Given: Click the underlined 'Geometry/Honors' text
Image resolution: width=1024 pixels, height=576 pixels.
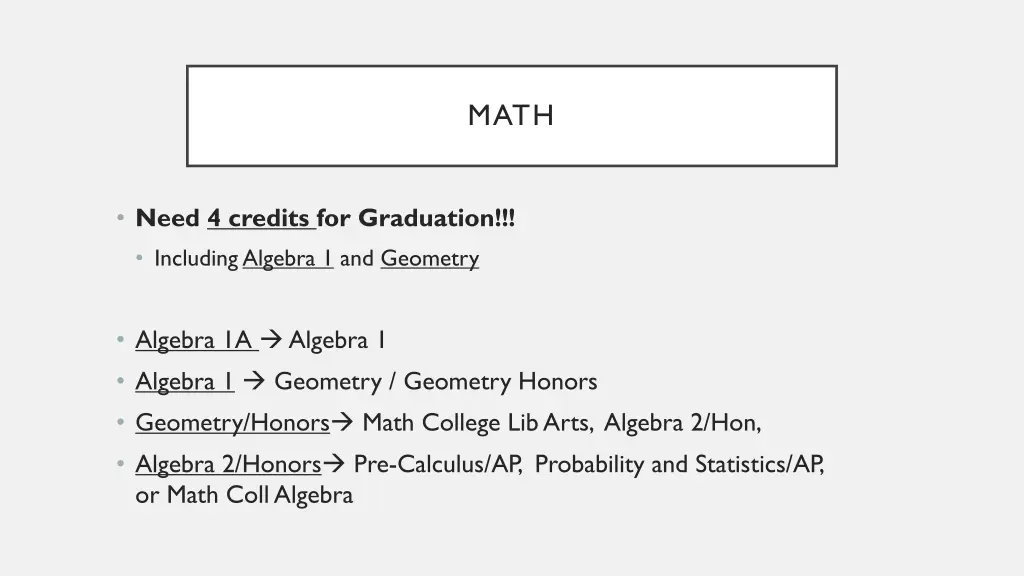Looking at the screenshot, I should (x=232, y=423).
